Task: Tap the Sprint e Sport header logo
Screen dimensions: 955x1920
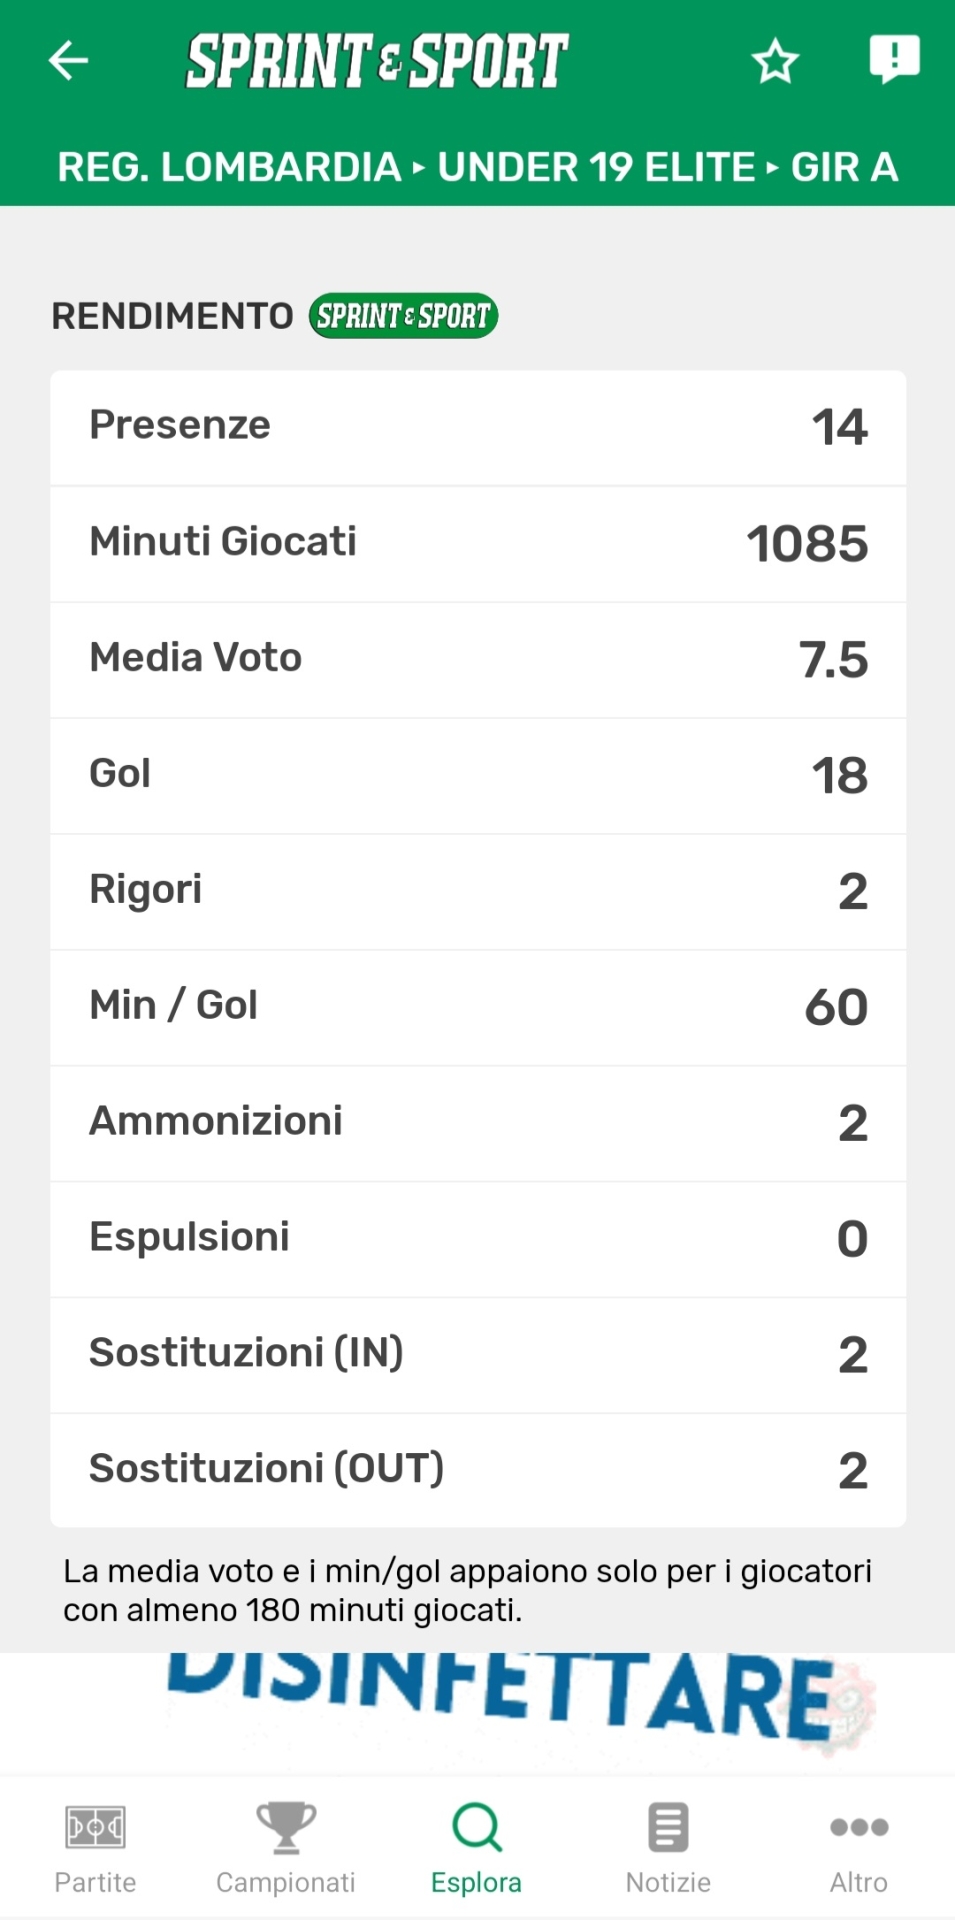Action: tap(377, 61)
